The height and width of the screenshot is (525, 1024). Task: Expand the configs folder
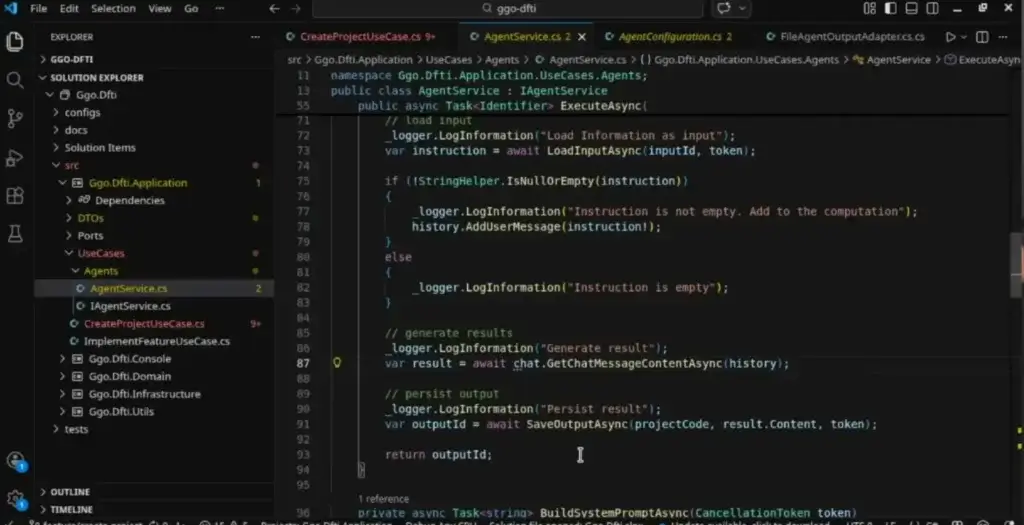click(x=82, y=112)
